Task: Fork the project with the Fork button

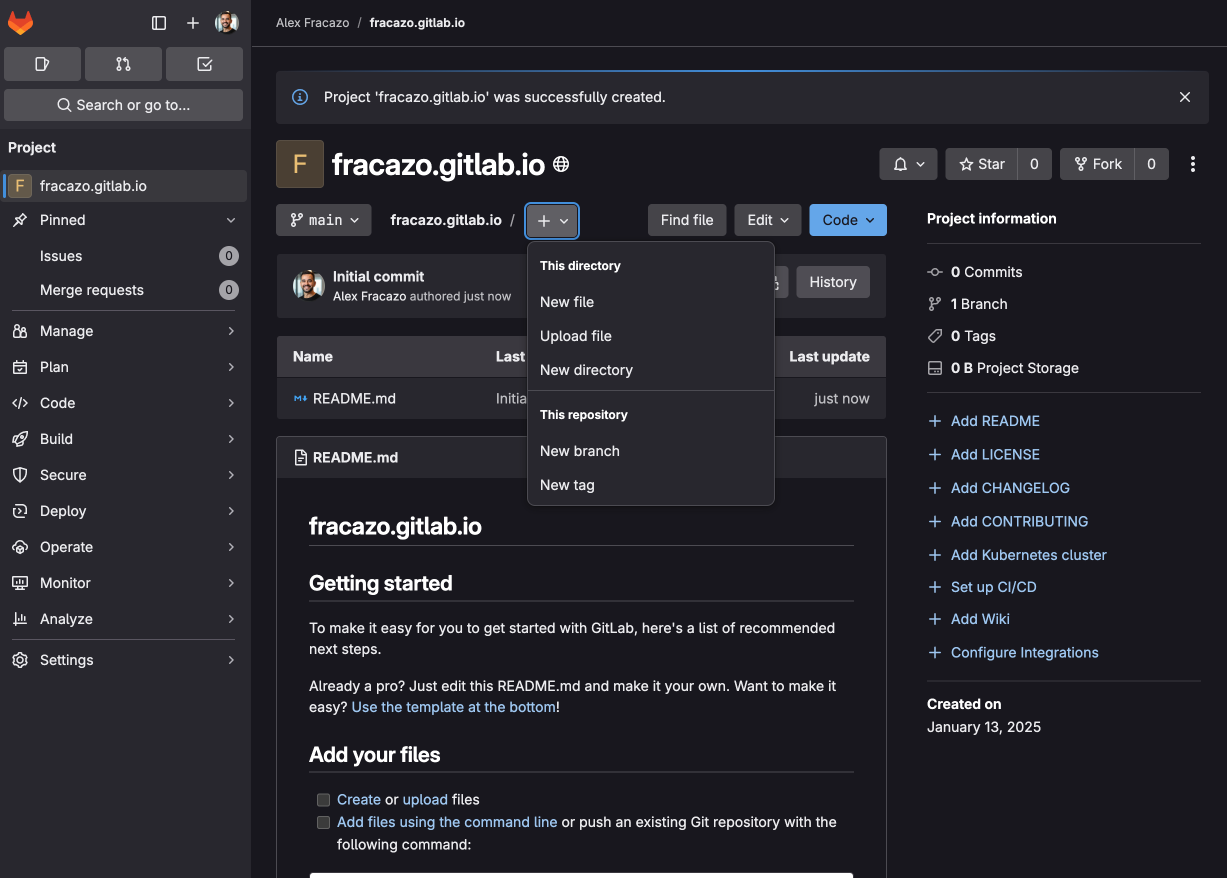Action: [1097, 164]
